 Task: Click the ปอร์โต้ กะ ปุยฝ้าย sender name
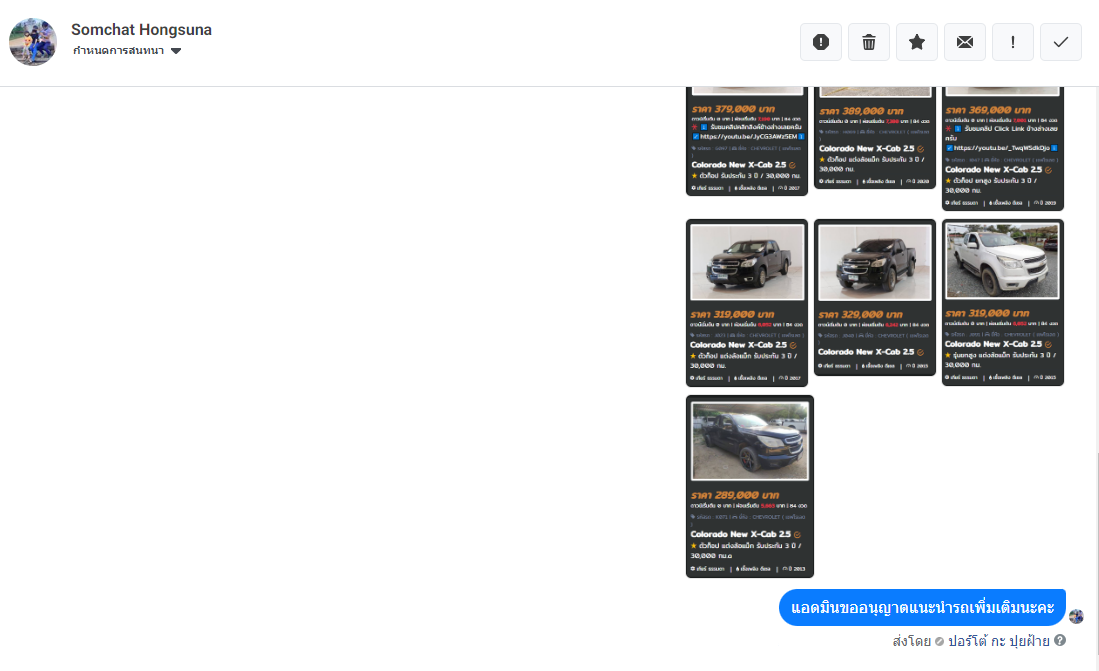[998, 641]
